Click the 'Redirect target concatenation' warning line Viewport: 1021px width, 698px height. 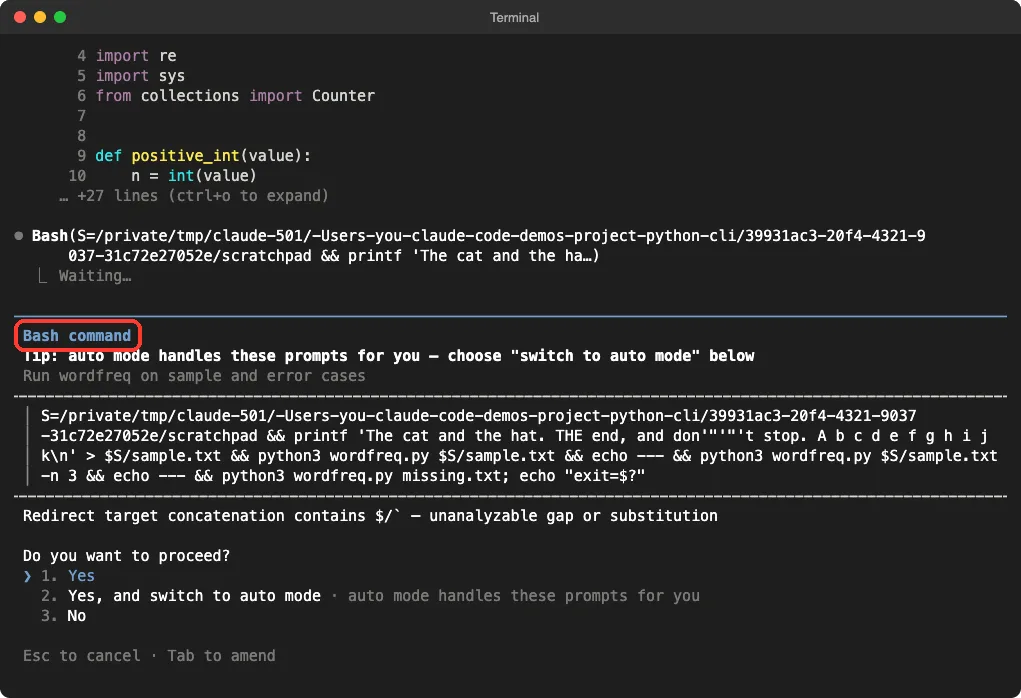pyautogui.click(x=370, y=516)
